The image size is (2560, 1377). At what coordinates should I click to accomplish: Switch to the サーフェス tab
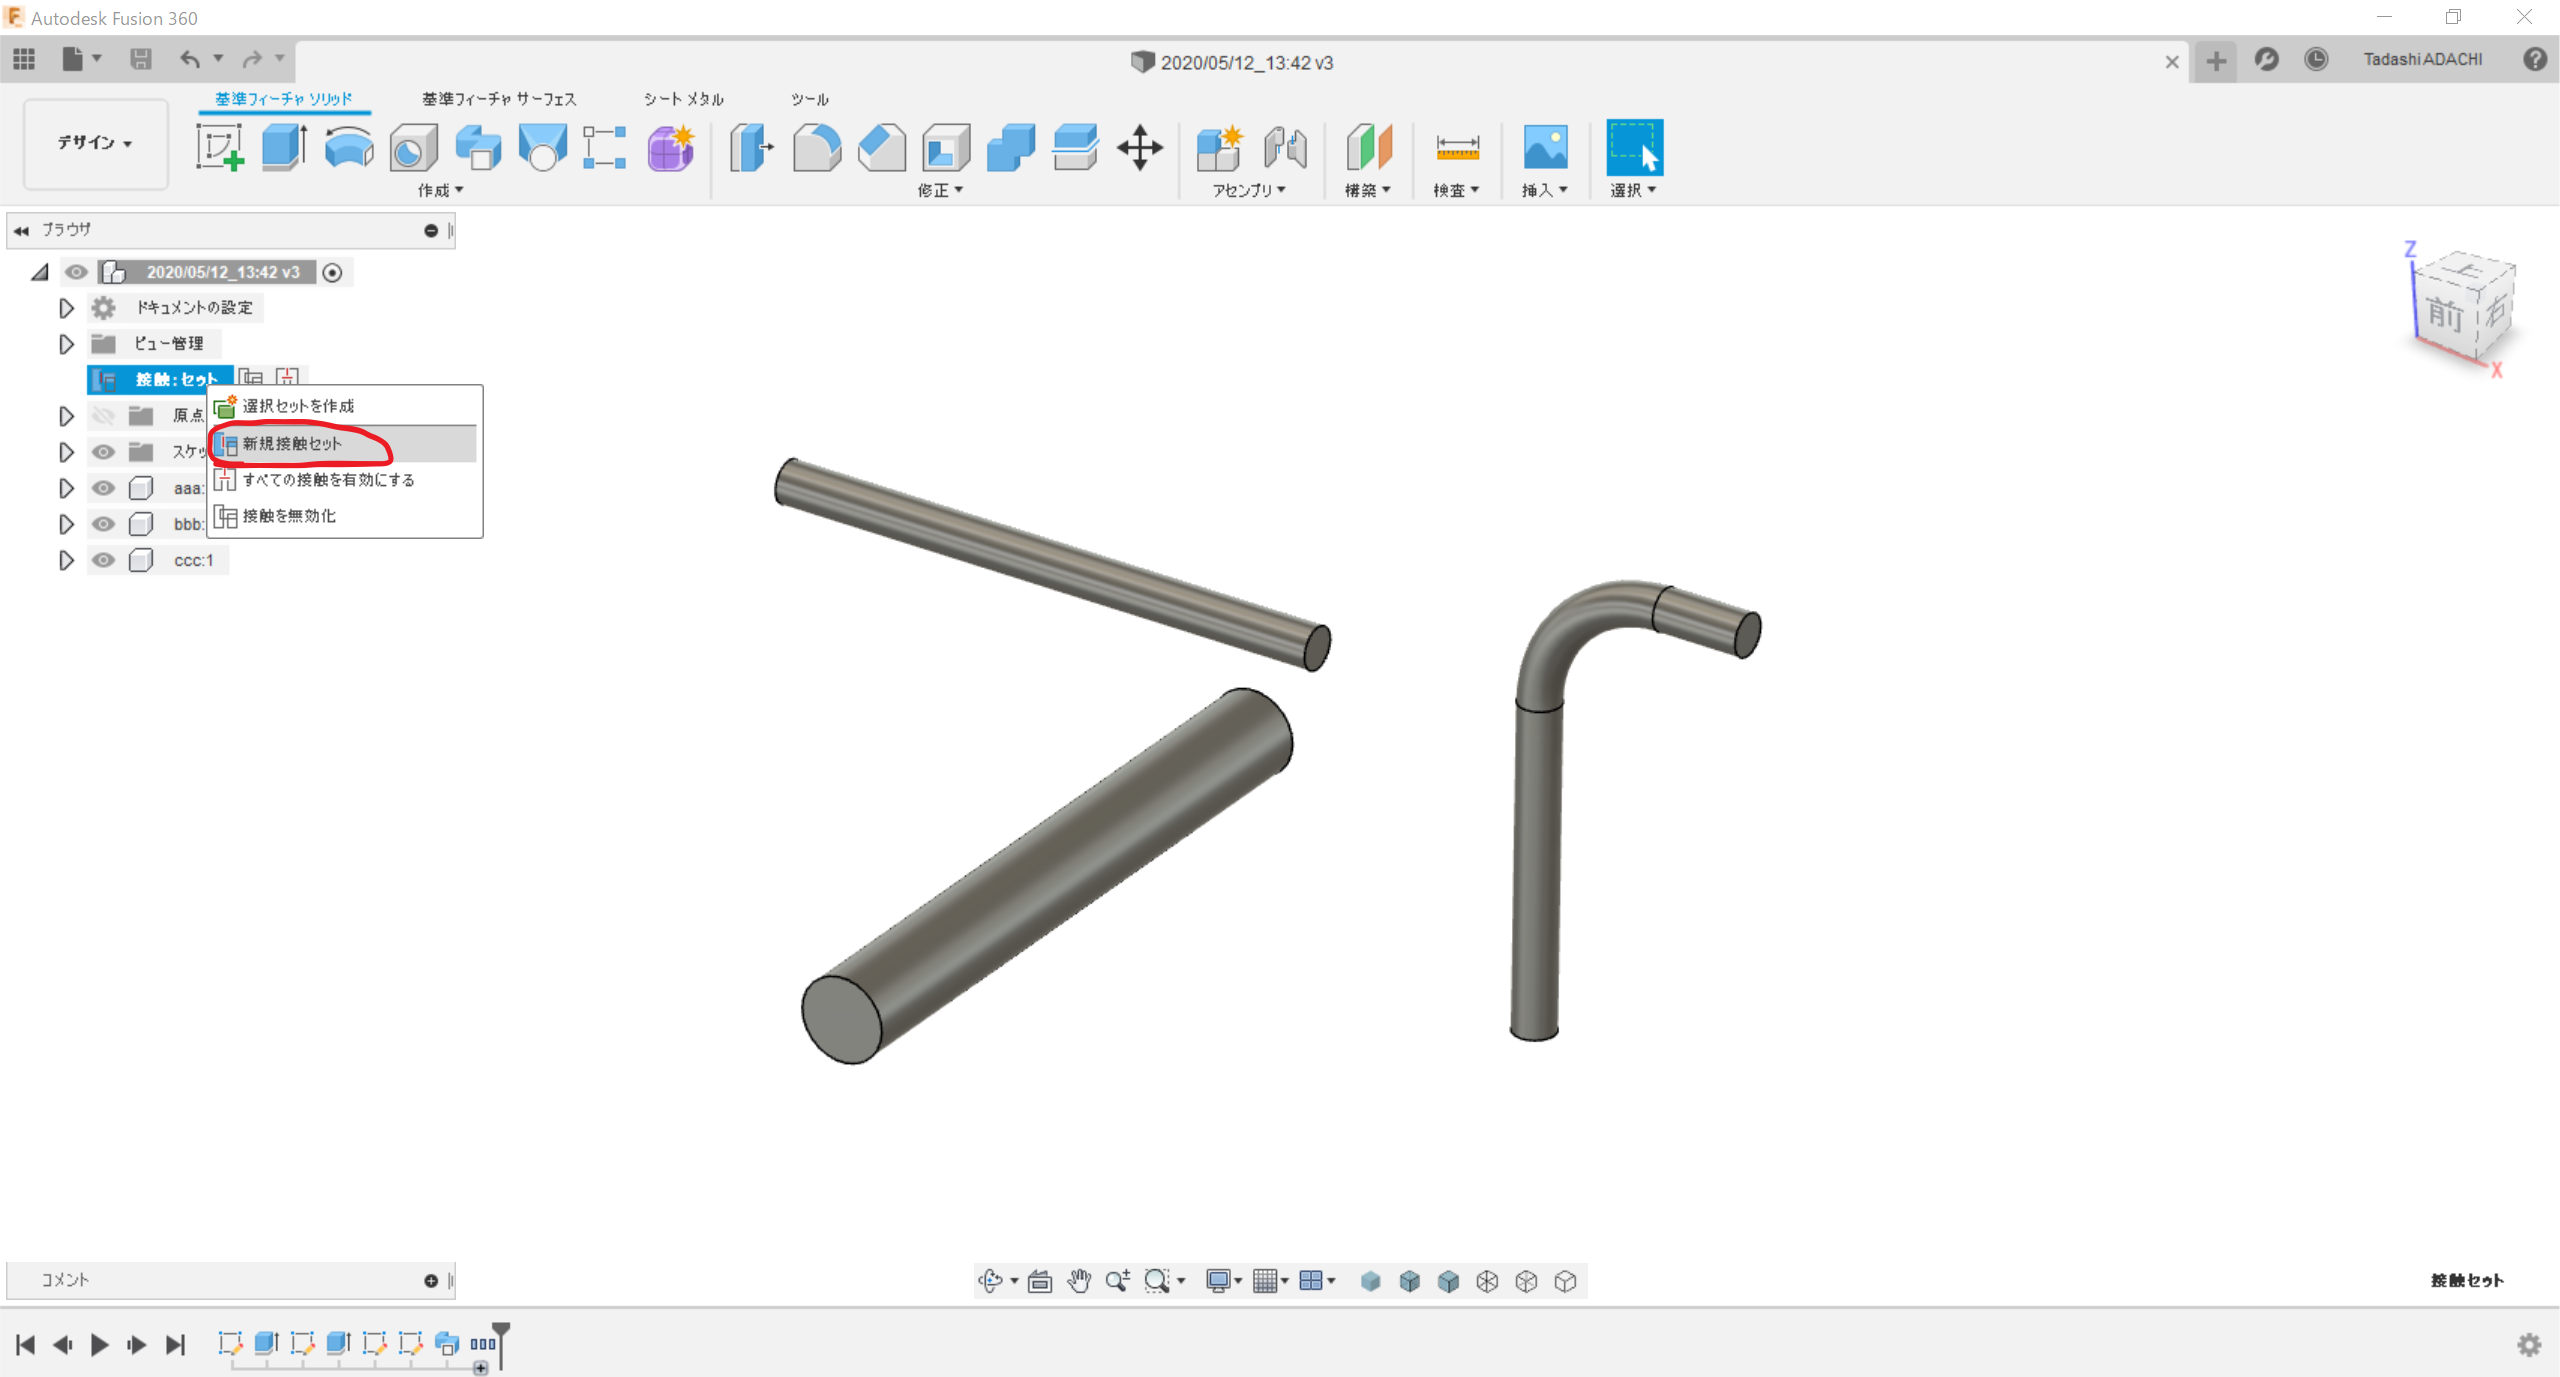pos(499,99)
